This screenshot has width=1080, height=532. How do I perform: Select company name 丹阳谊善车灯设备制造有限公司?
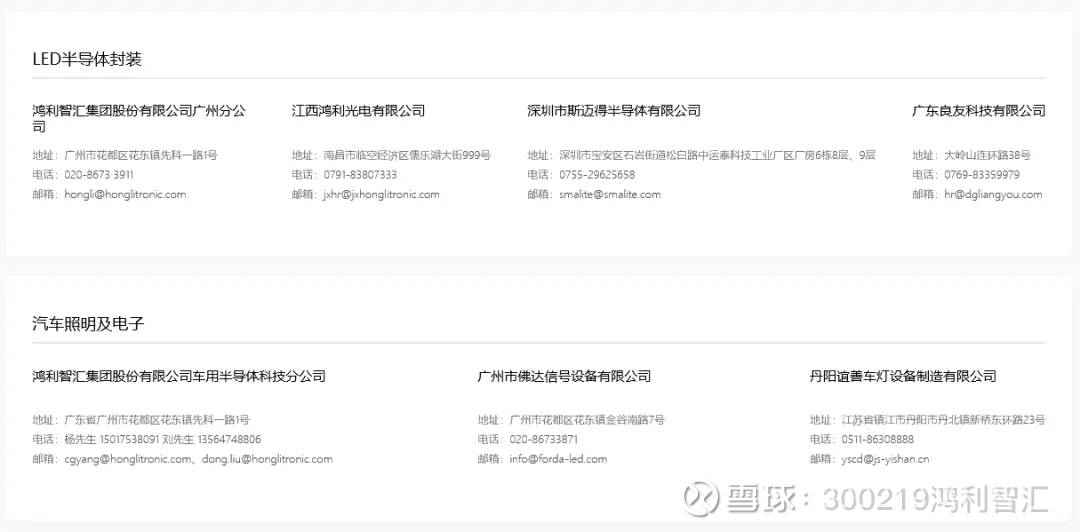click(x=903, y=376)
